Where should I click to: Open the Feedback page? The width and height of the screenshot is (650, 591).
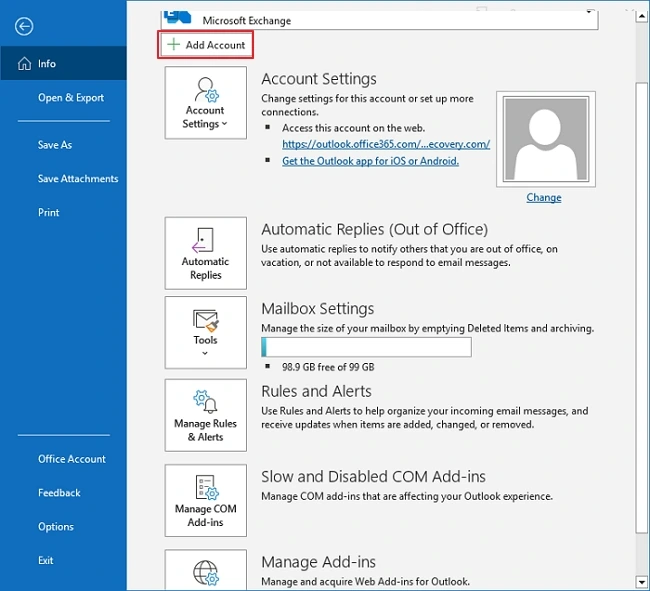click(x=59, y=493)
